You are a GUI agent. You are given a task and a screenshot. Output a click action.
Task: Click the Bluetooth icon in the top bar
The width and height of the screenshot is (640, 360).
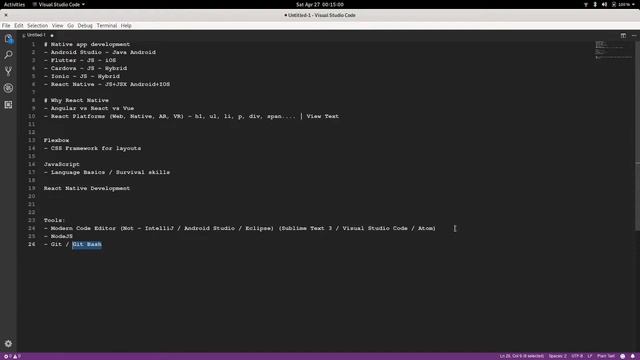pos(595,4)
